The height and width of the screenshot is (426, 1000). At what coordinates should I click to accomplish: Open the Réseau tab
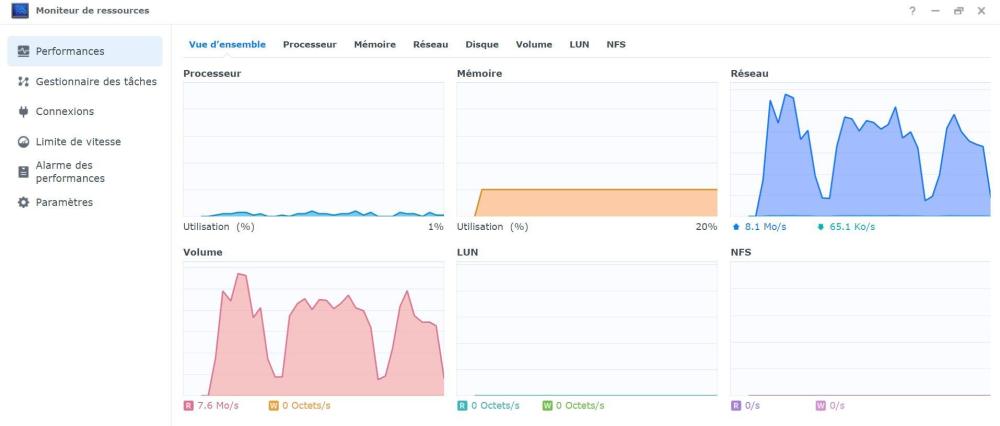430,45
